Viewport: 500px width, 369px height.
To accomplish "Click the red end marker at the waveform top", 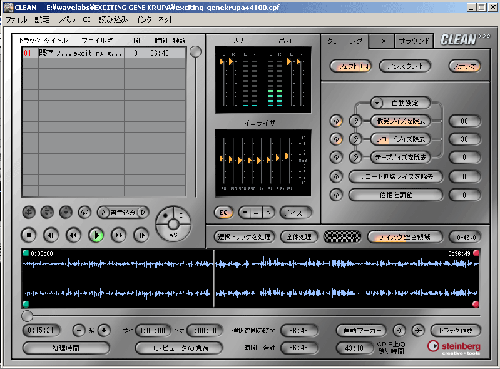I will tap(476, 253).
